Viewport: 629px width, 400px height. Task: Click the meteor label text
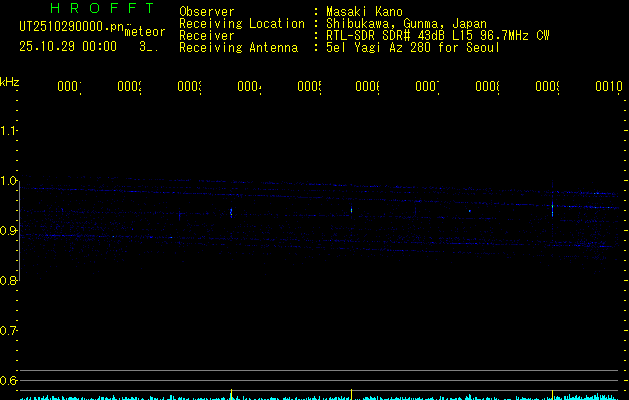coord(145,32)
